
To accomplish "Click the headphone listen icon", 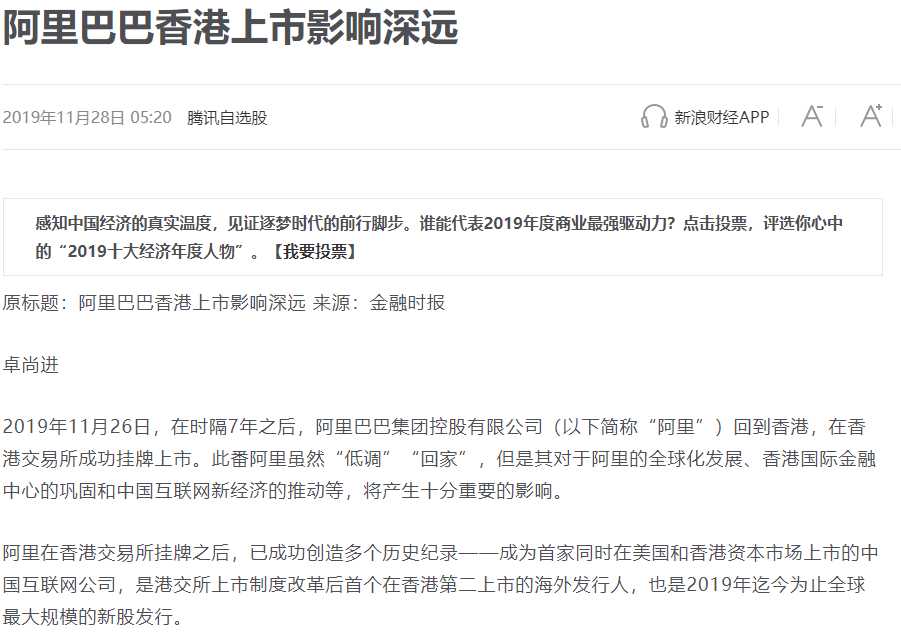I will coord(653,117).
